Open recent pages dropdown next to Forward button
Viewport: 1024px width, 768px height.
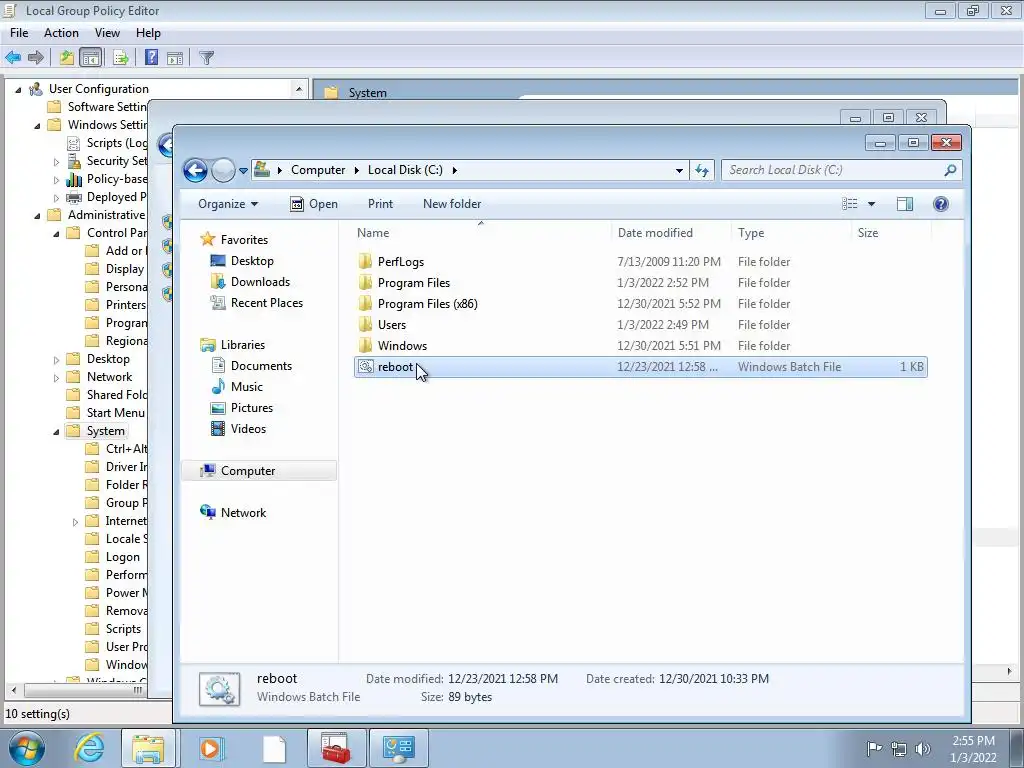[x=243, y=171]
